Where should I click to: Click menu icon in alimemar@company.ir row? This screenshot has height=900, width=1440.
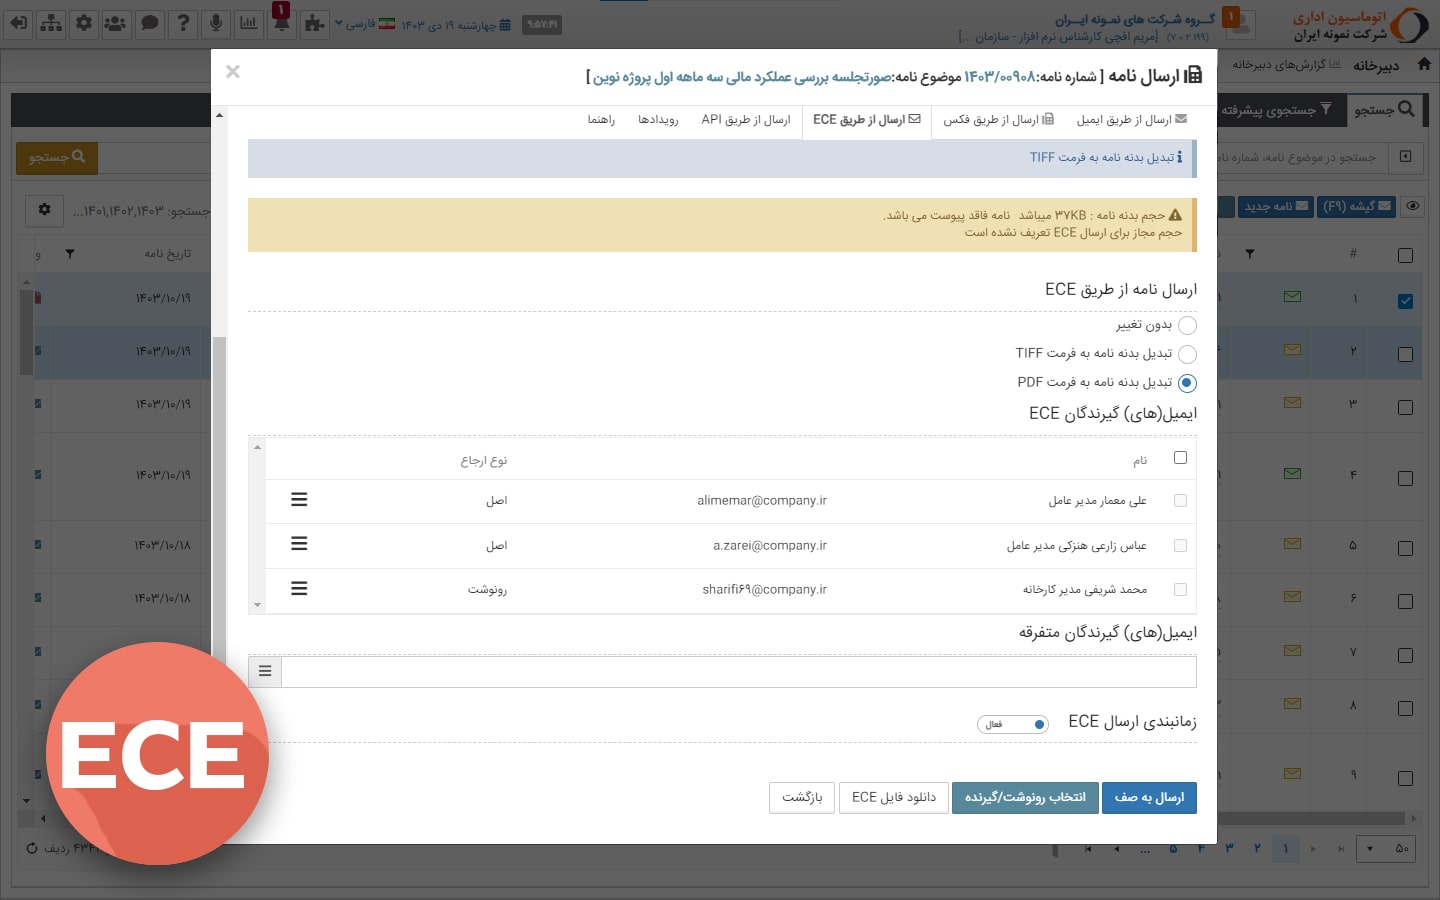click(299, 500)
